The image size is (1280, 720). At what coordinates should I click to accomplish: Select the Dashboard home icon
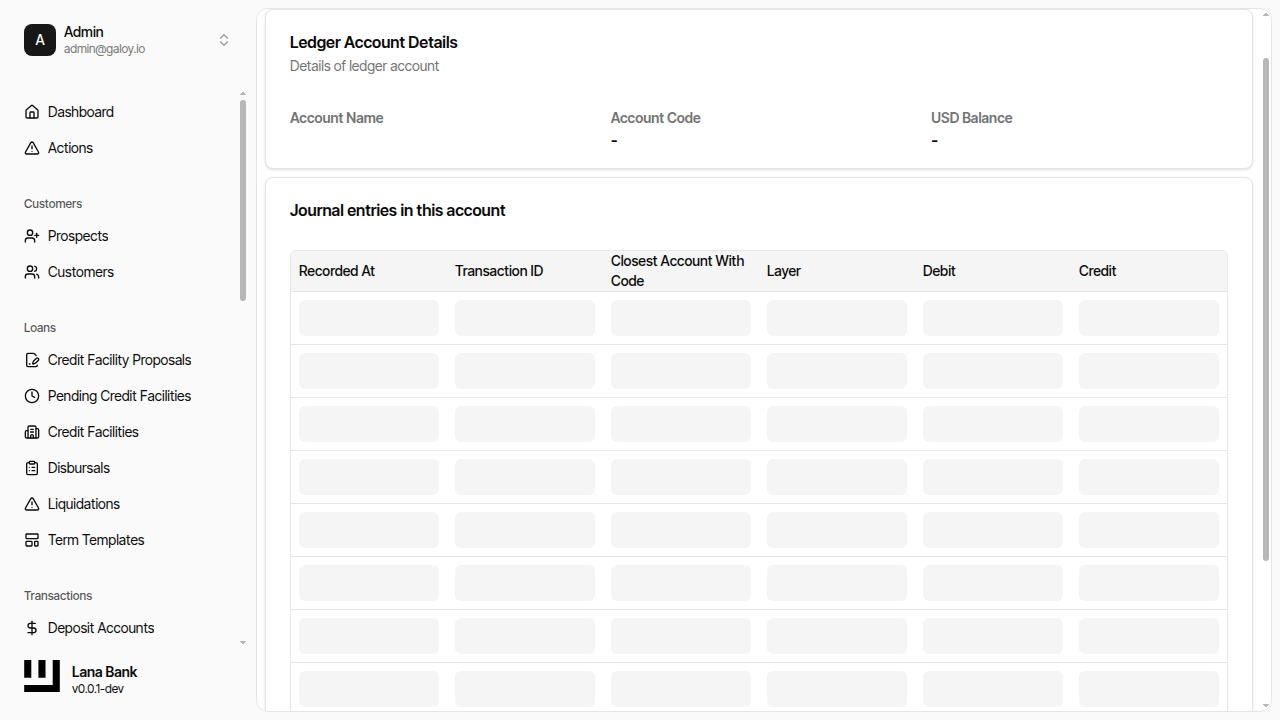31,111
